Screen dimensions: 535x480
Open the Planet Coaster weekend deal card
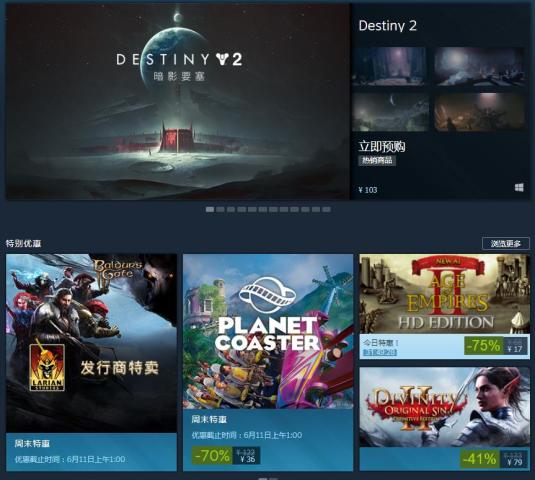(268, 362)
